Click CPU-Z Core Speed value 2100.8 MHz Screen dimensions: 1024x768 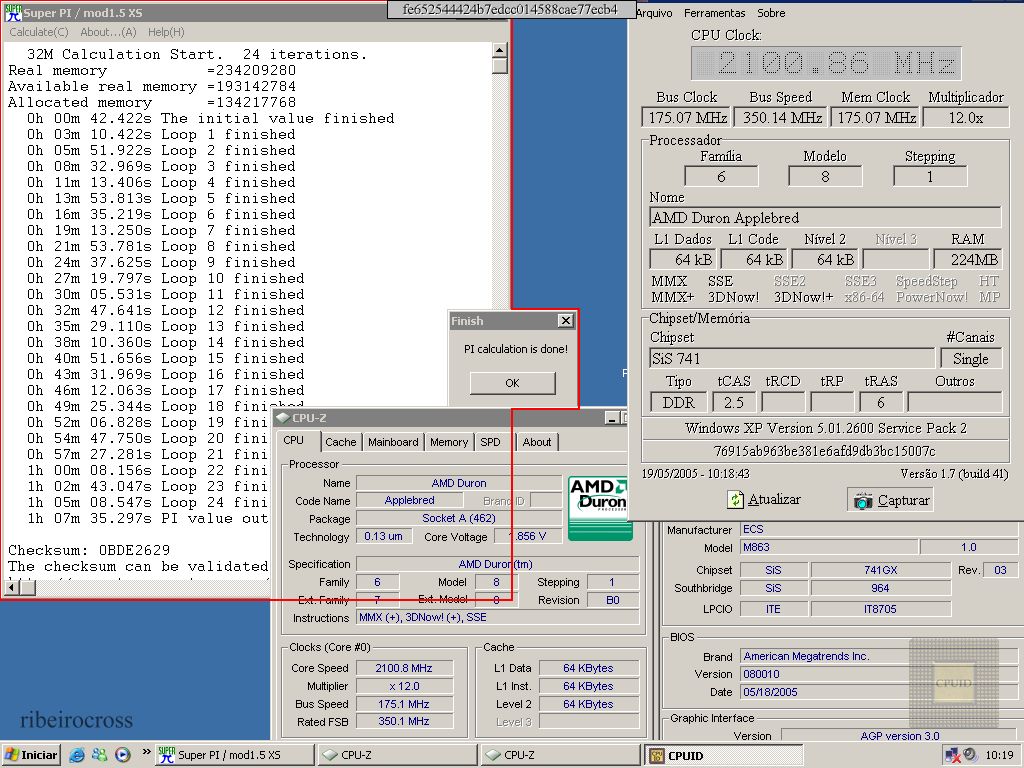(404, 668)
